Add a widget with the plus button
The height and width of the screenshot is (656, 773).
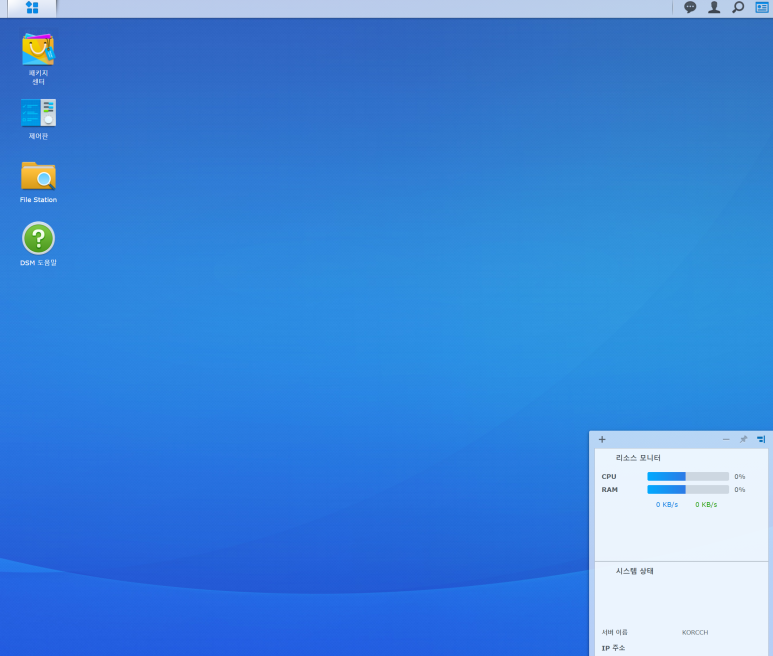click(x=602, y=439)
